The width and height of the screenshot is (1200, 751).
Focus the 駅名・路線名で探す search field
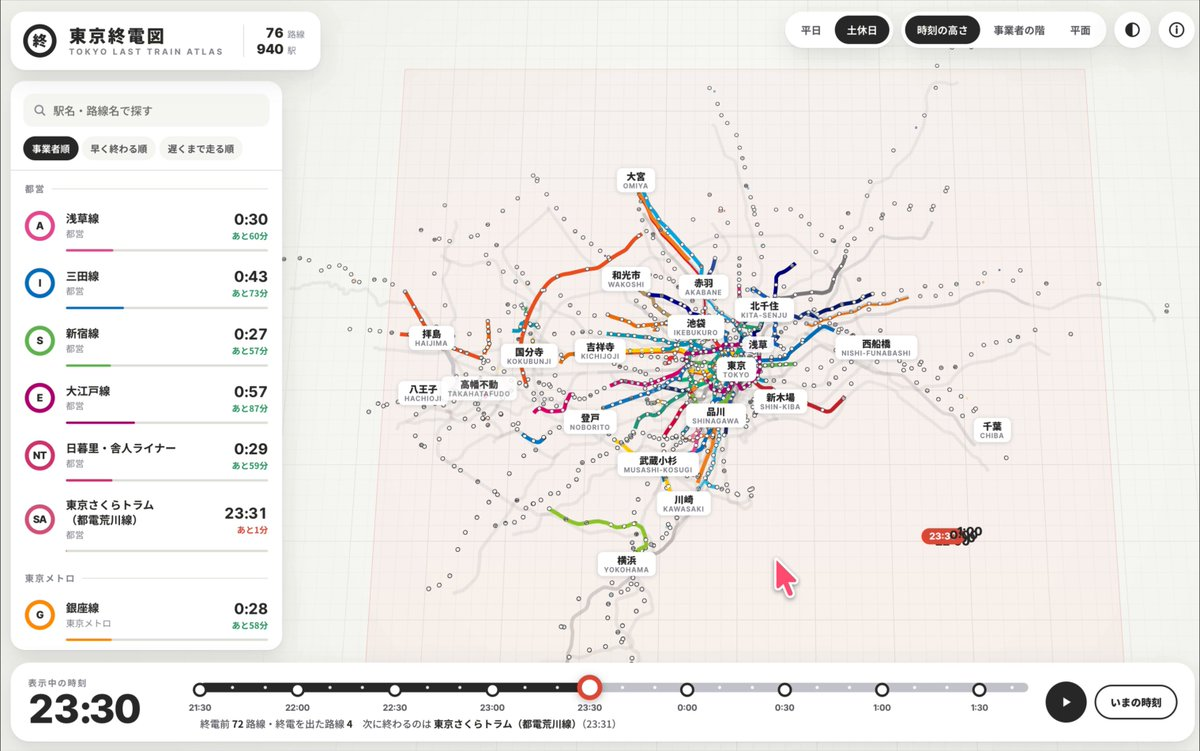[x=147, y=111]
